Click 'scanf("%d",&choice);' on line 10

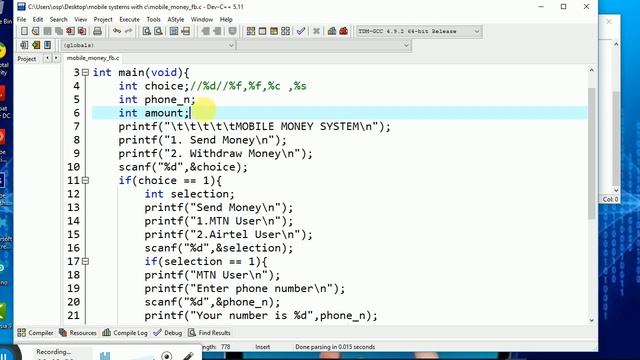click(x=183, y=167)
